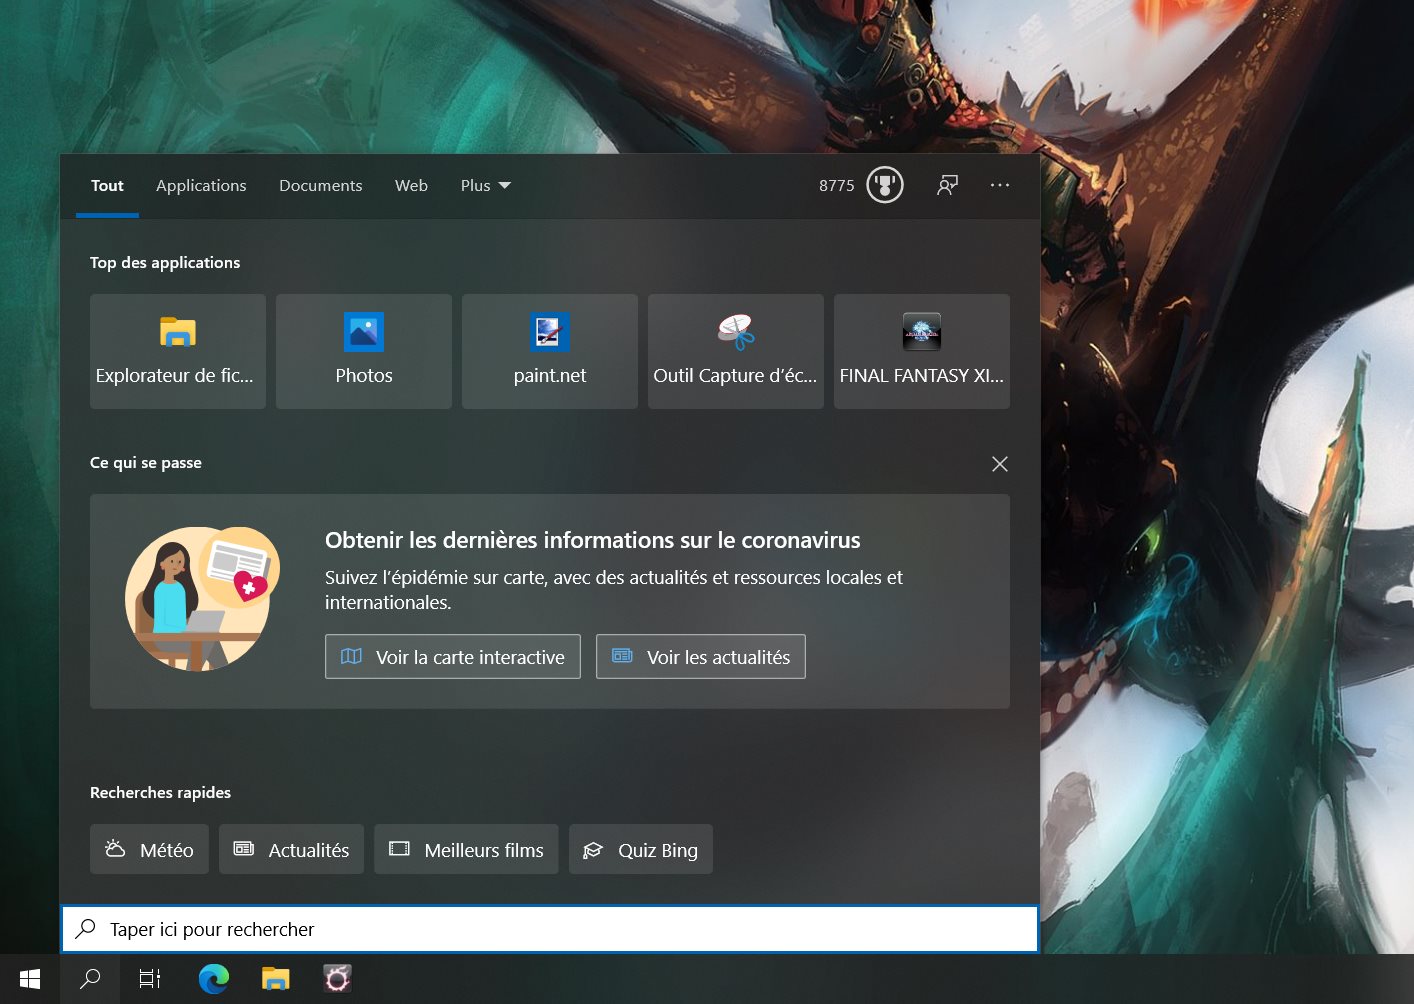Open the three-dot options menu

[1000, 185]
